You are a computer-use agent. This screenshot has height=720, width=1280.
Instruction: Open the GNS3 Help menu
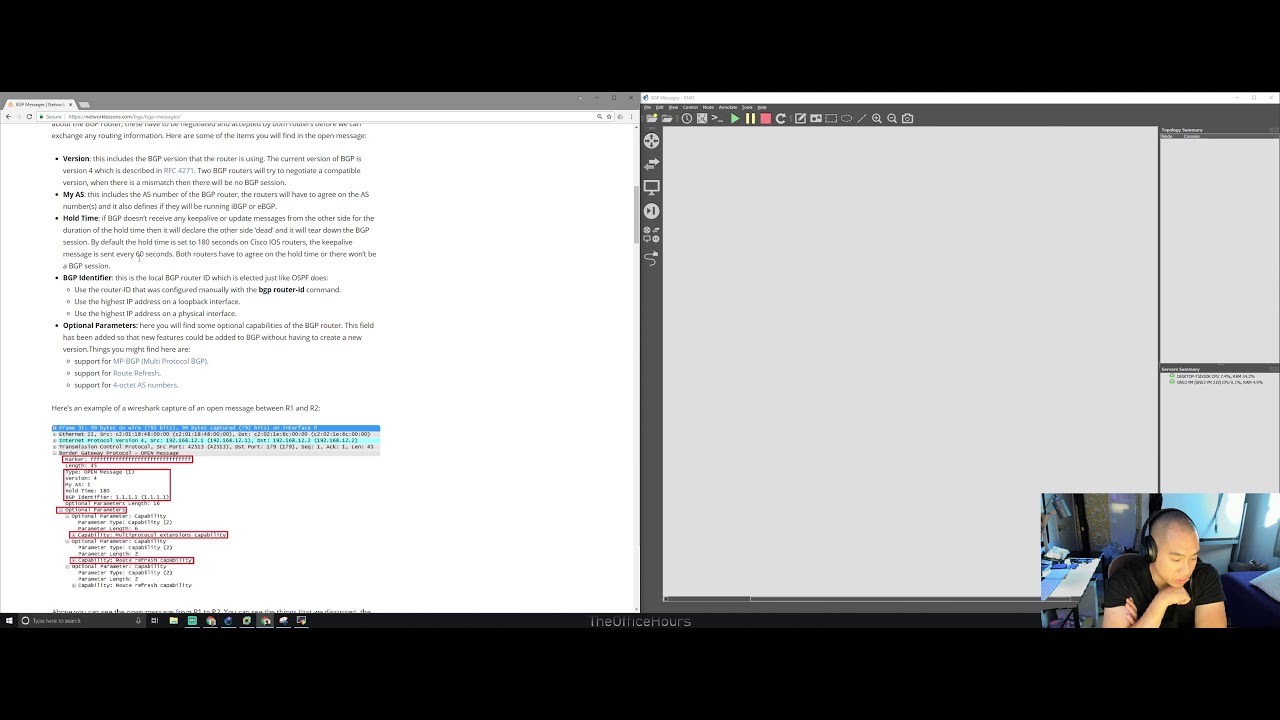pos(761,107)
